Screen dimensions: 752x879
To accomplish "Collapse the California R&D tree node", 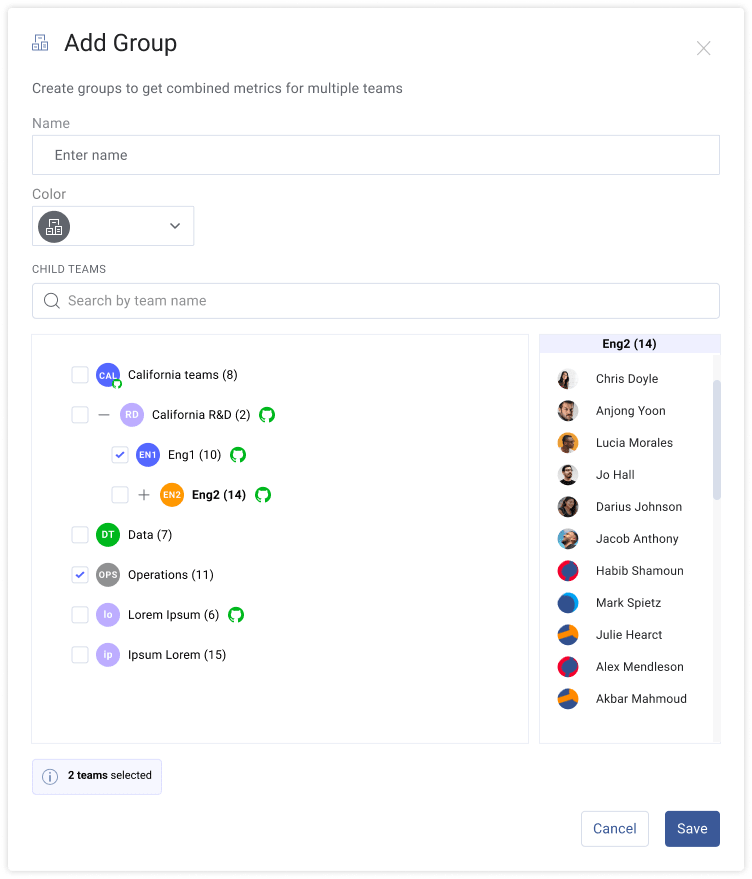I will (104, 415).
